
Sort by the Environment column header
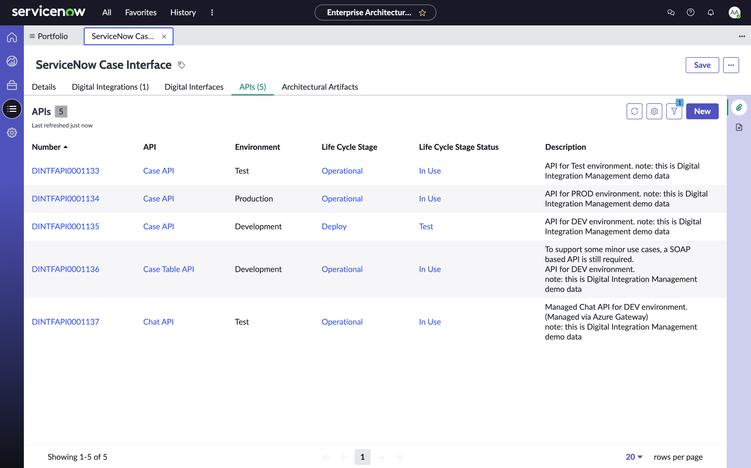(x=257, y=147)
